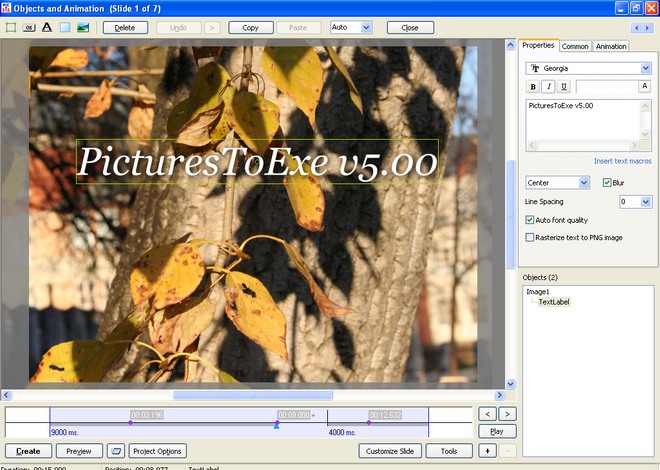This screenshot has width=660, height=470.
Task: Enable Rasterize text to PNG image
Action: (x=530, y=238)
